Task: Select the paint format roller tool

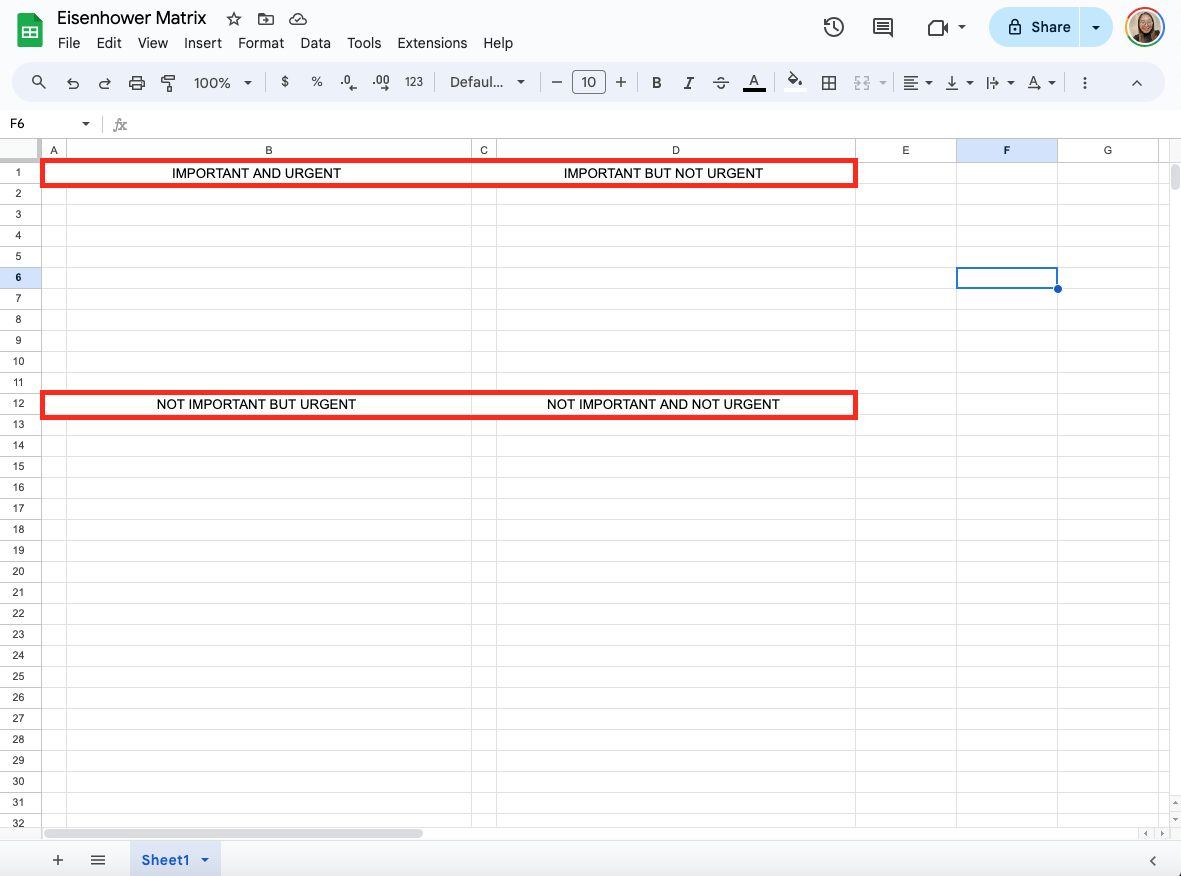Action: point(168,83)
